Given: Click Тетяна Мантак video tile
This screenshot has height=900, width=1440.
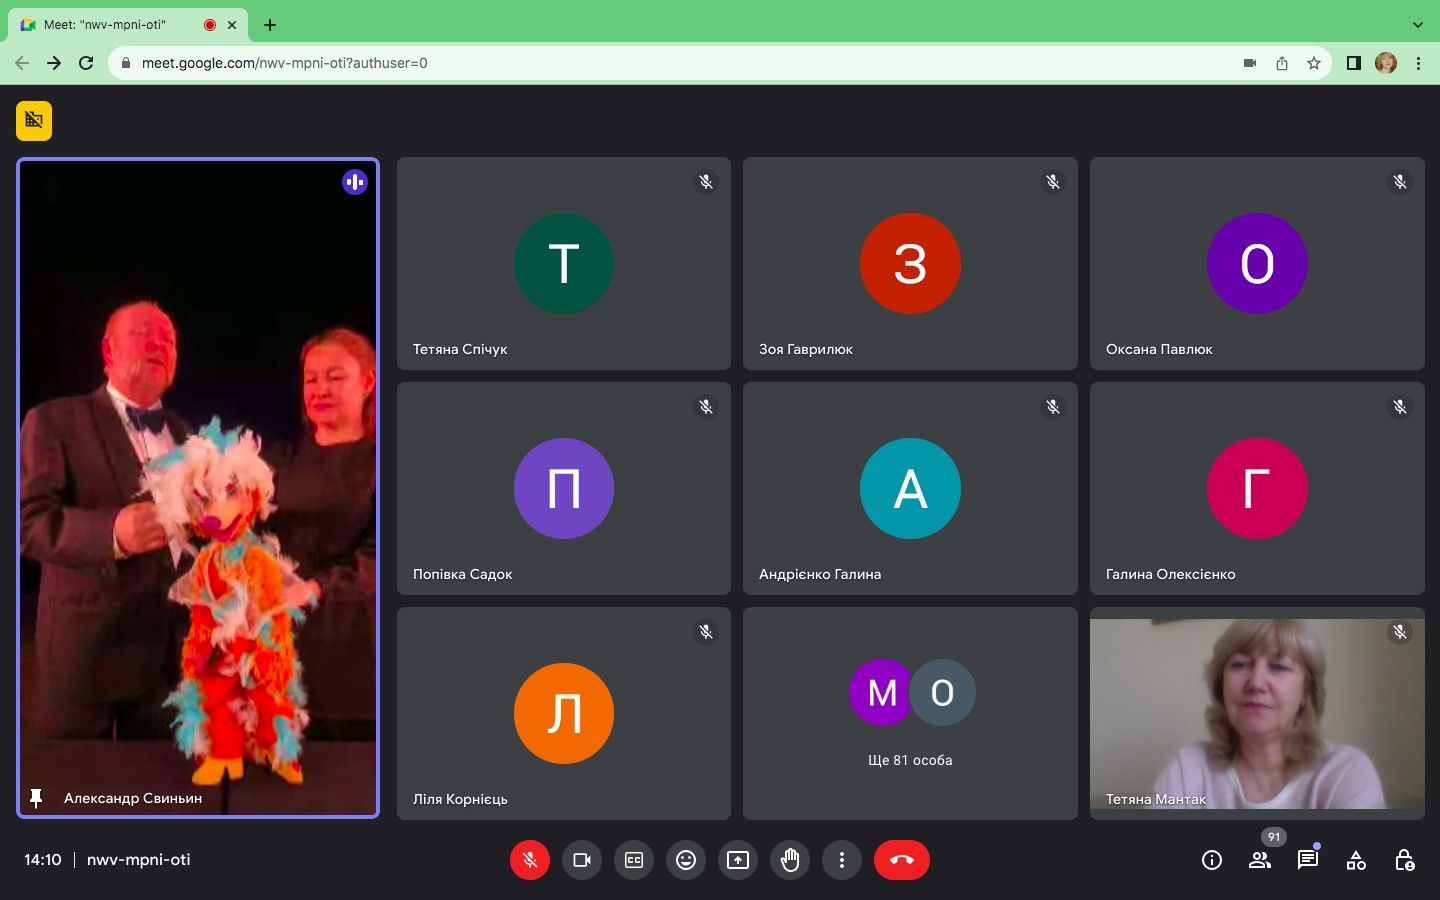Looking at the screenshot, I should click(1257, 714).
